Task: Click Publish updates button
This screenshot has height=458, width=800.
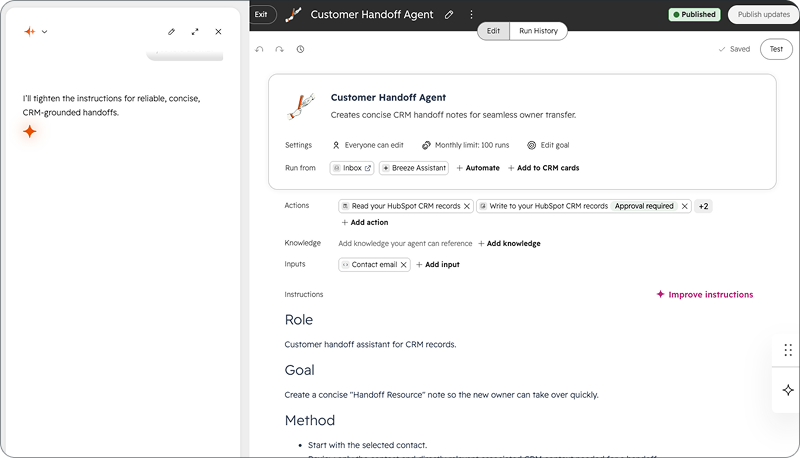Action: 763,14
